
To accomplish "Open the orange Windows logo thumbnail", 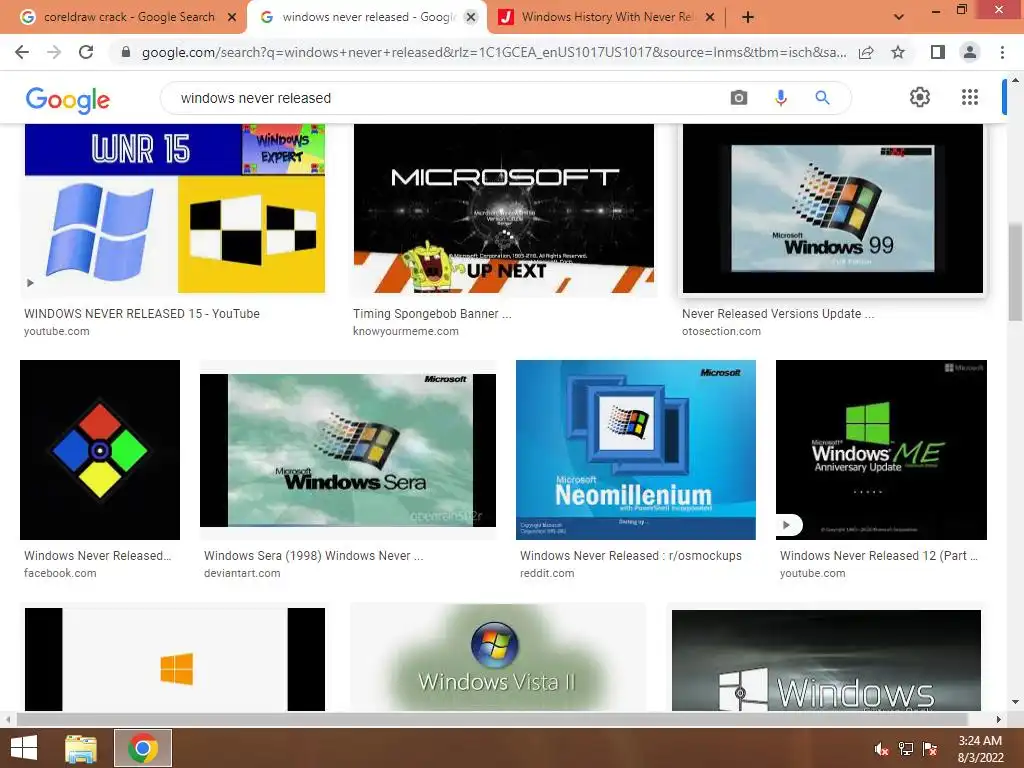I will tap(174, 659).
